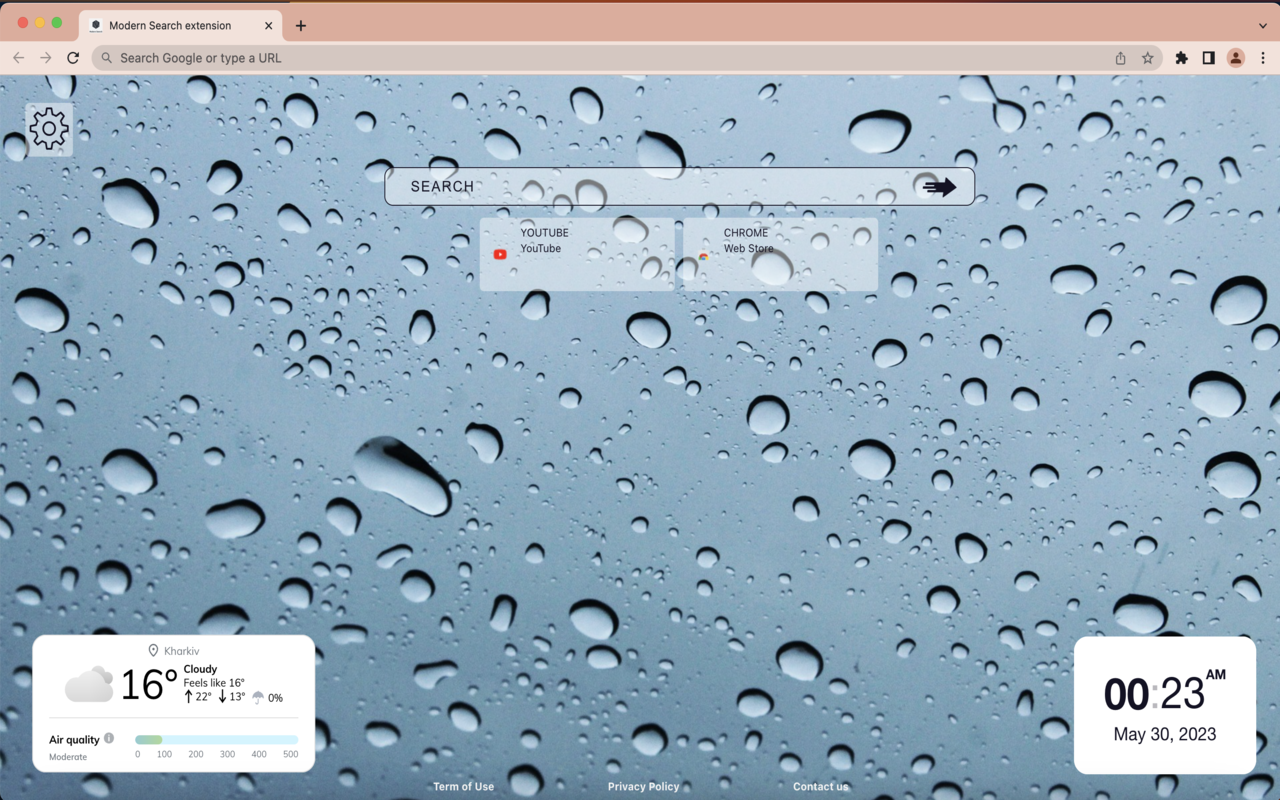Screen dimensions: 1280x800
Task: Click the Chrome Web Store rainbow icon
Action: click(704, 256)
